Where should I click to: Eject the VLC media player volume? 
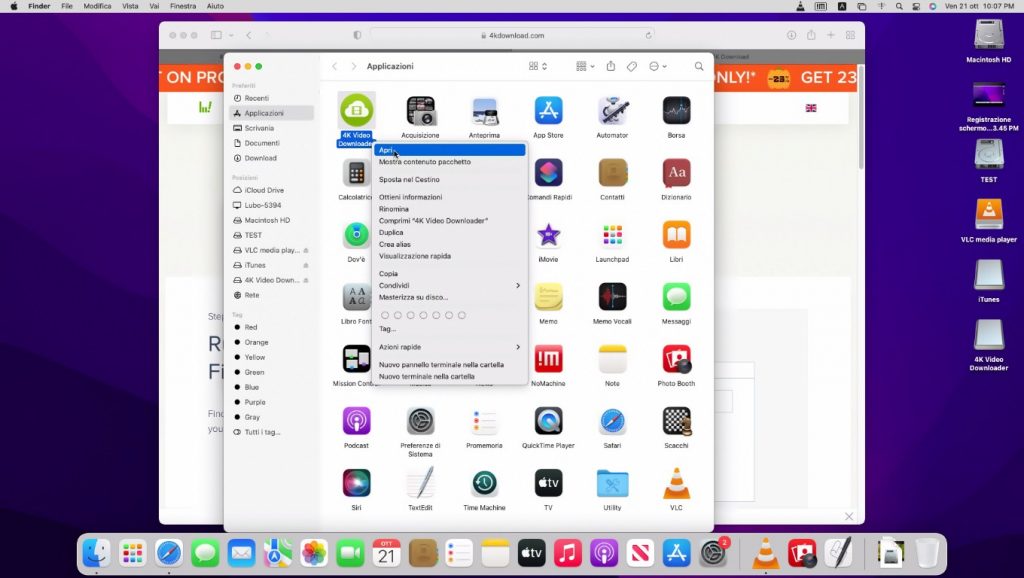[x=305, y=250]
